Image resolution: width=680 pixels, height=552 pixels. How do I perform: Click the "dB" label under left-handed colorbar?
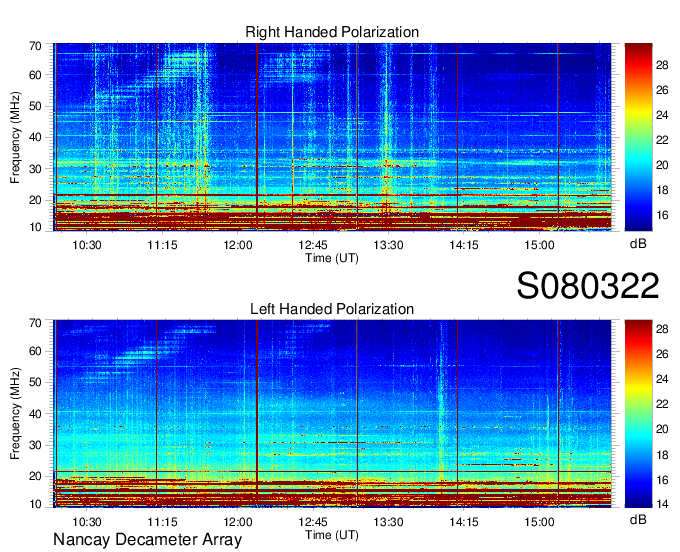638,520
